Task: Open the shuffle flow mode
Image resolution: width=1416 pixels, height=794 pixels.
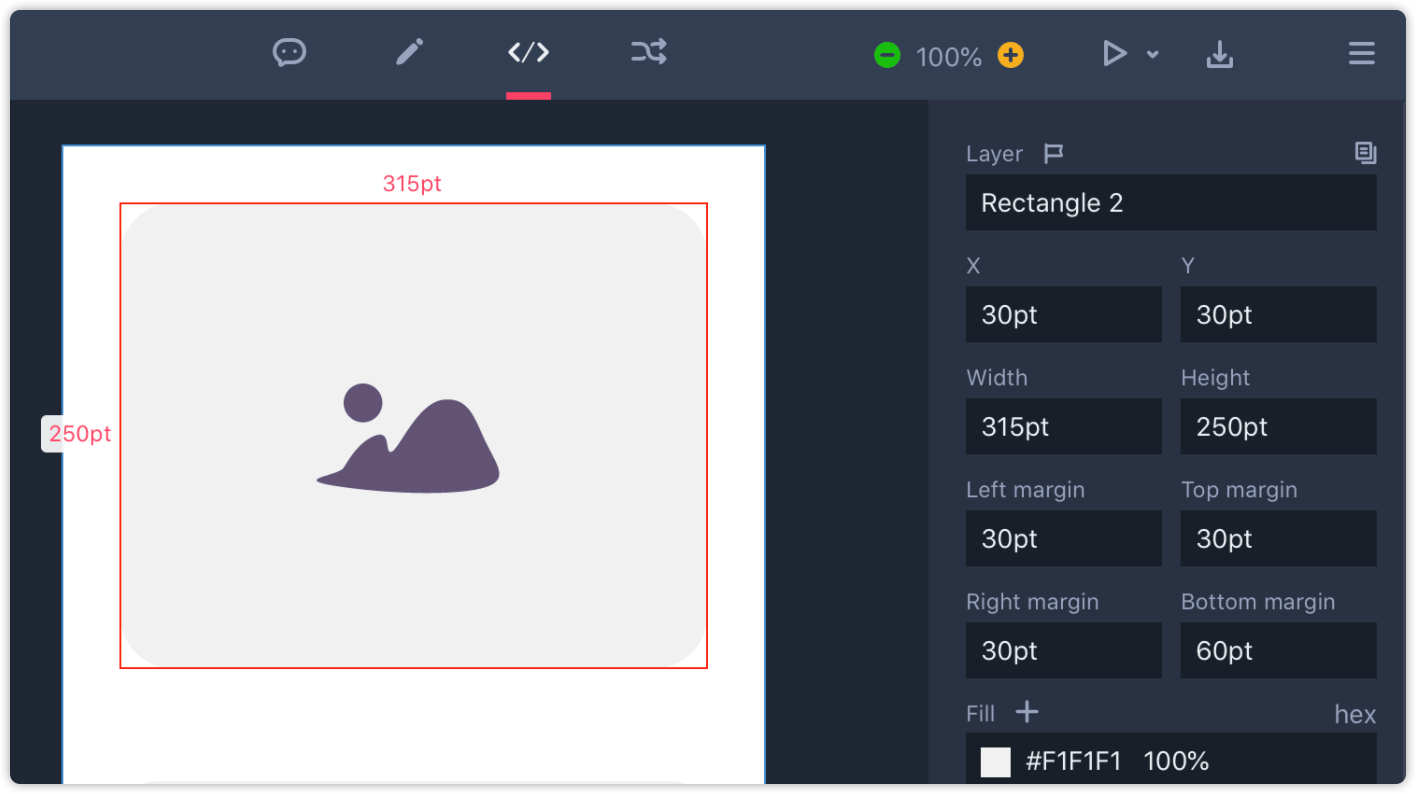Action: pos(649,52)
